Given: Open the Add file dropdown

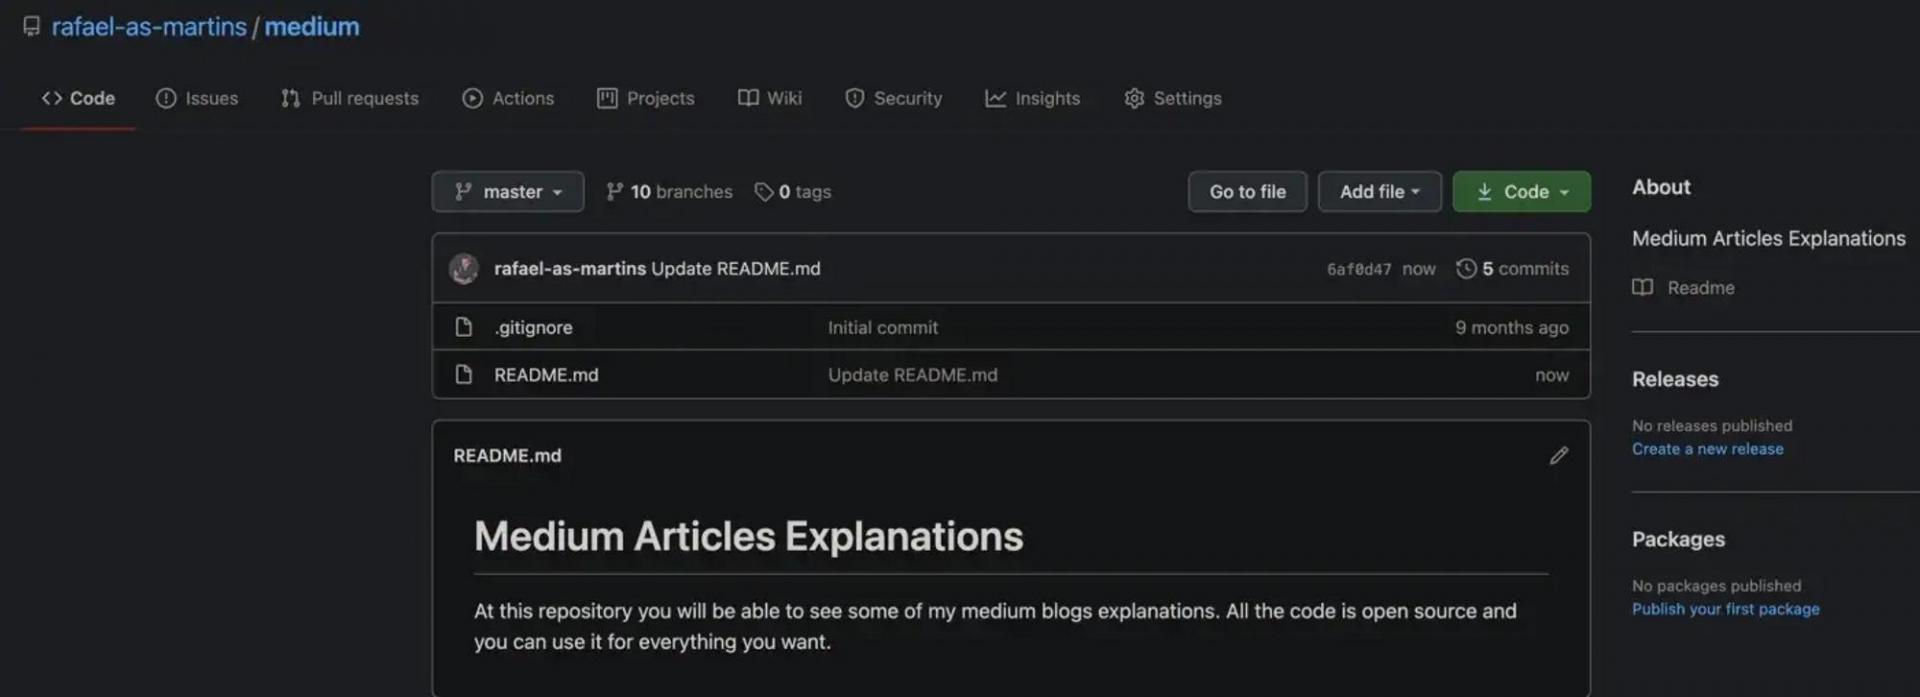Looking at the screenshot, I should 1379,191.
